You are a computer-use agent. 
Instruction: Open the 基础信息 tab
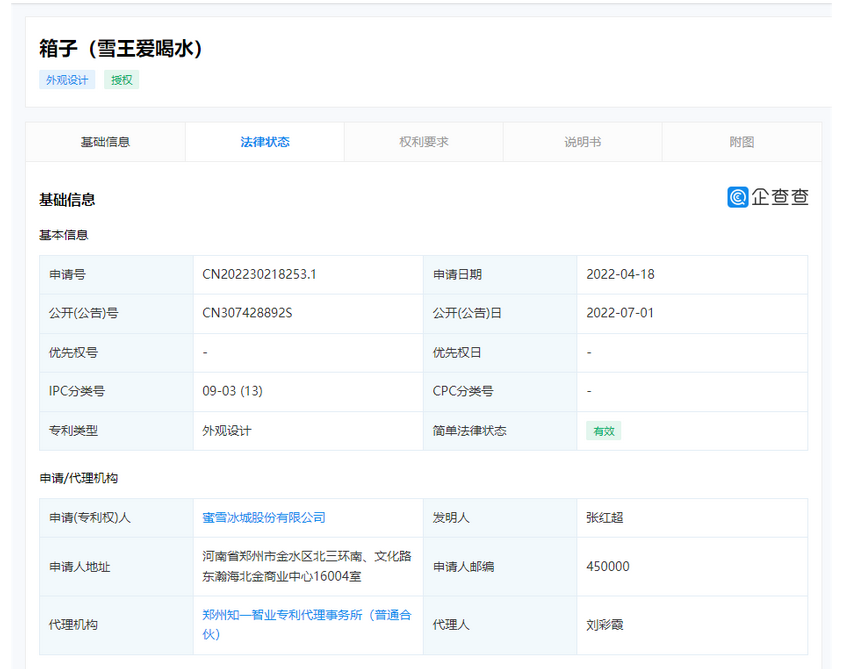coord(106,142)
